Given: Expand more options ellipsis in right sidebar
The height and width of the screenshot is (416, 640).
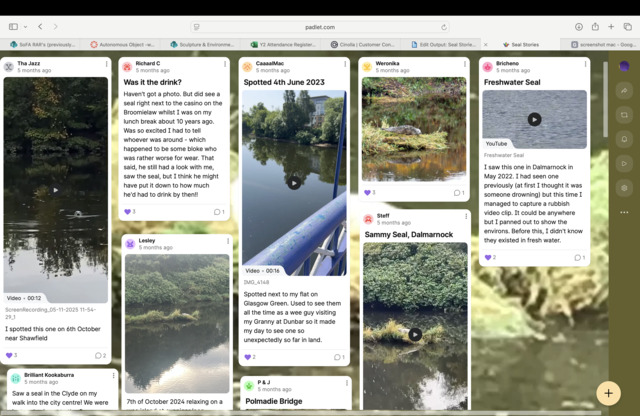Looking at the screenshot, I should click(624, 212).
